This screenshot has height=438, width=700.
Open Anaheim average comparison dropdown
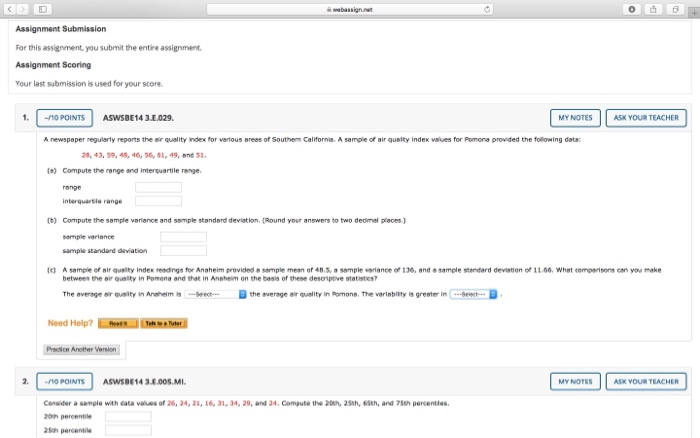[x=215, y=294]
